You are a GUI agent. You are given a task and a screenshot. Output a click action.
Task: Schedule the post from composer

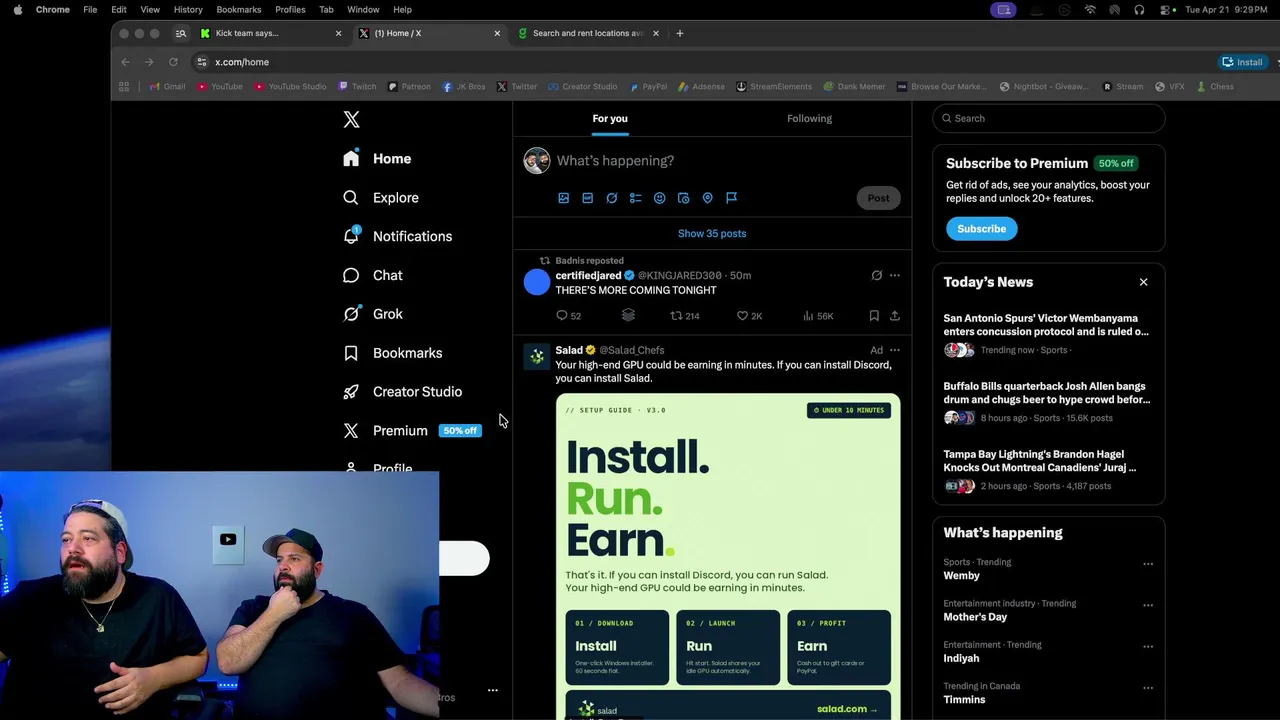[683, 198]
